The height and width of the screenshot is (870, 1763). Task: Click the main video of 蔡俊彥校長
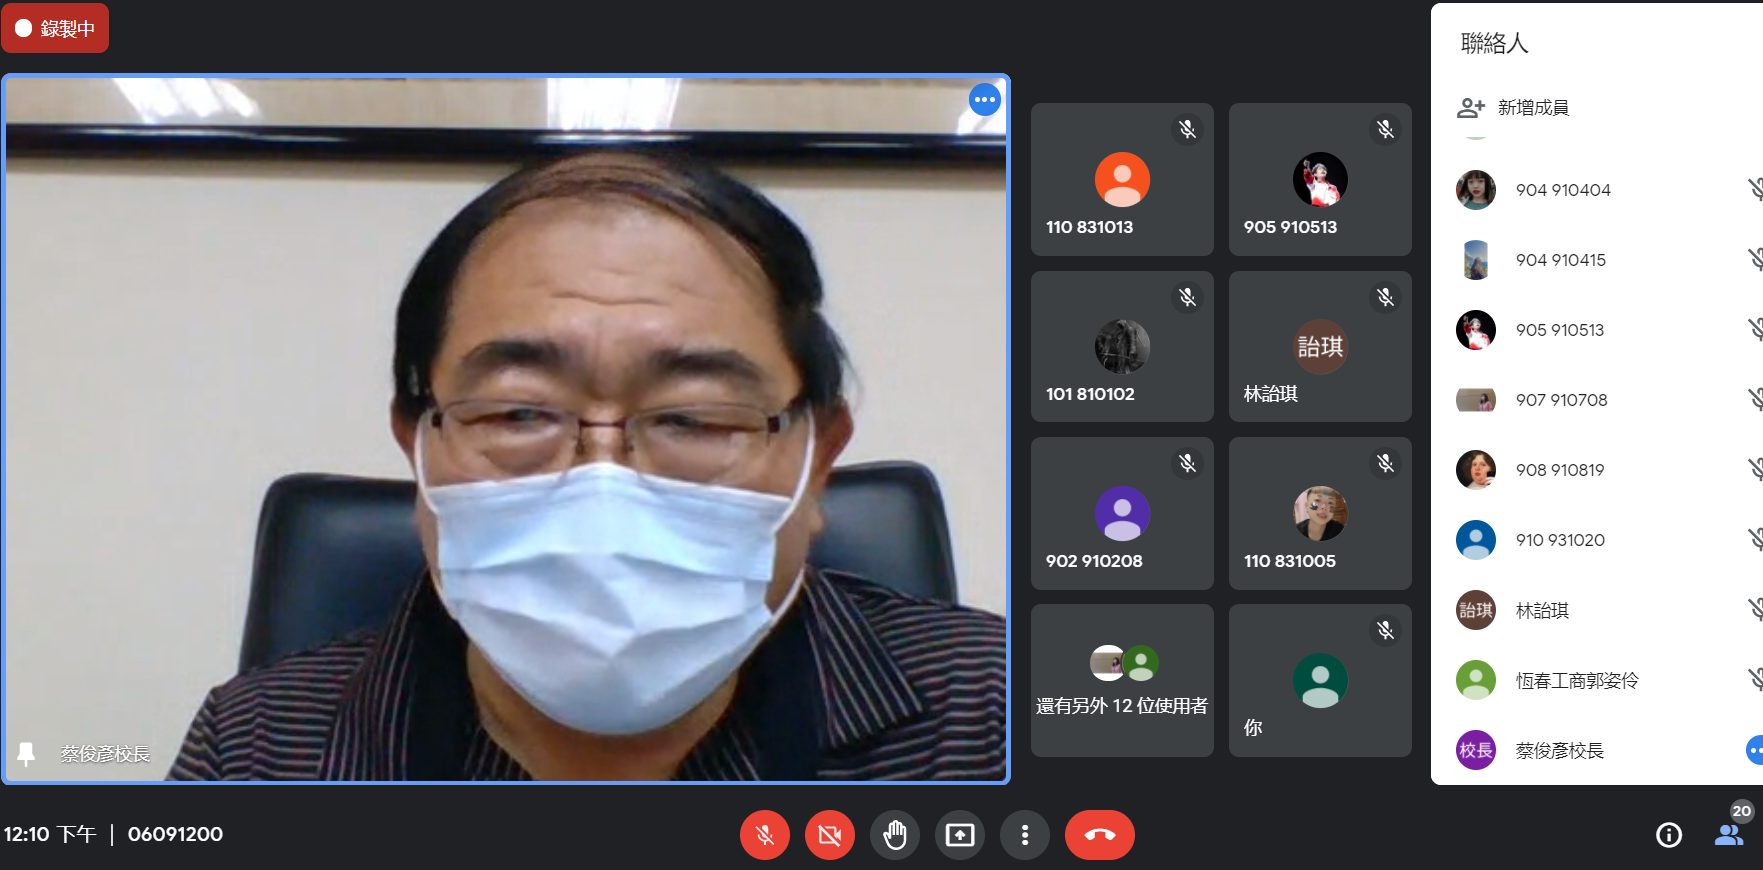click(506, 429)
